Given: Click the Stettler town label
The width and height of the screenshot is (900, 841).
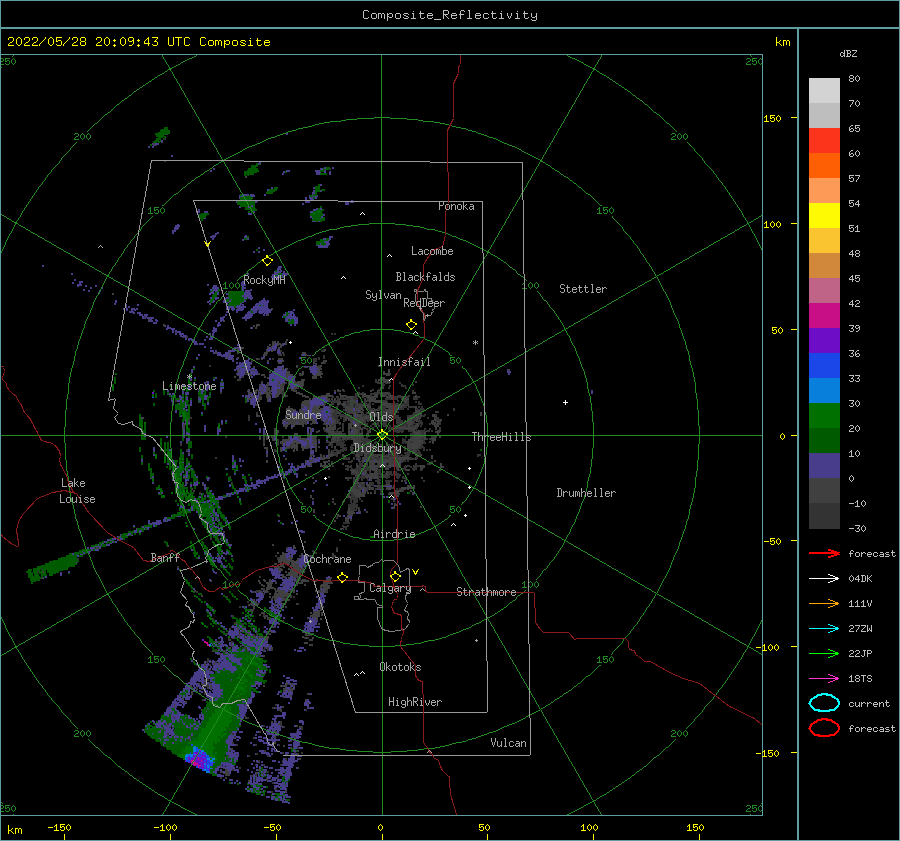Looking at the screenshot, I should 583,289.
